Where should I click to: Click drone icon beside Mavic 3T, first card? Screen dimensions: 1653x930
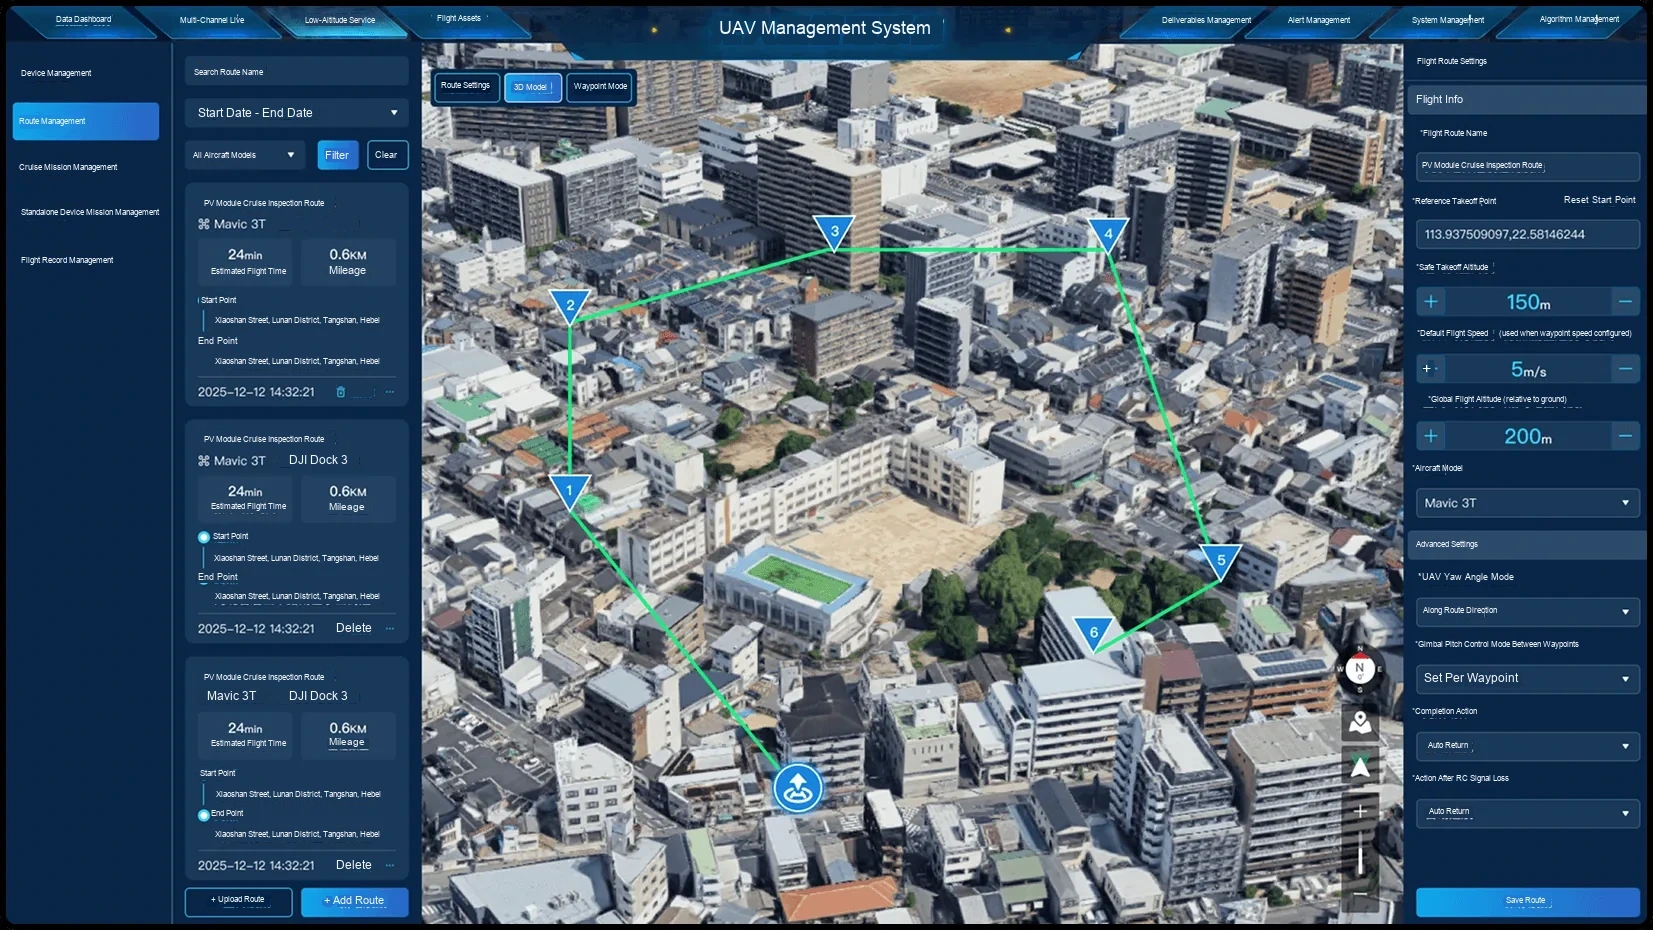[x=204, y=224]
